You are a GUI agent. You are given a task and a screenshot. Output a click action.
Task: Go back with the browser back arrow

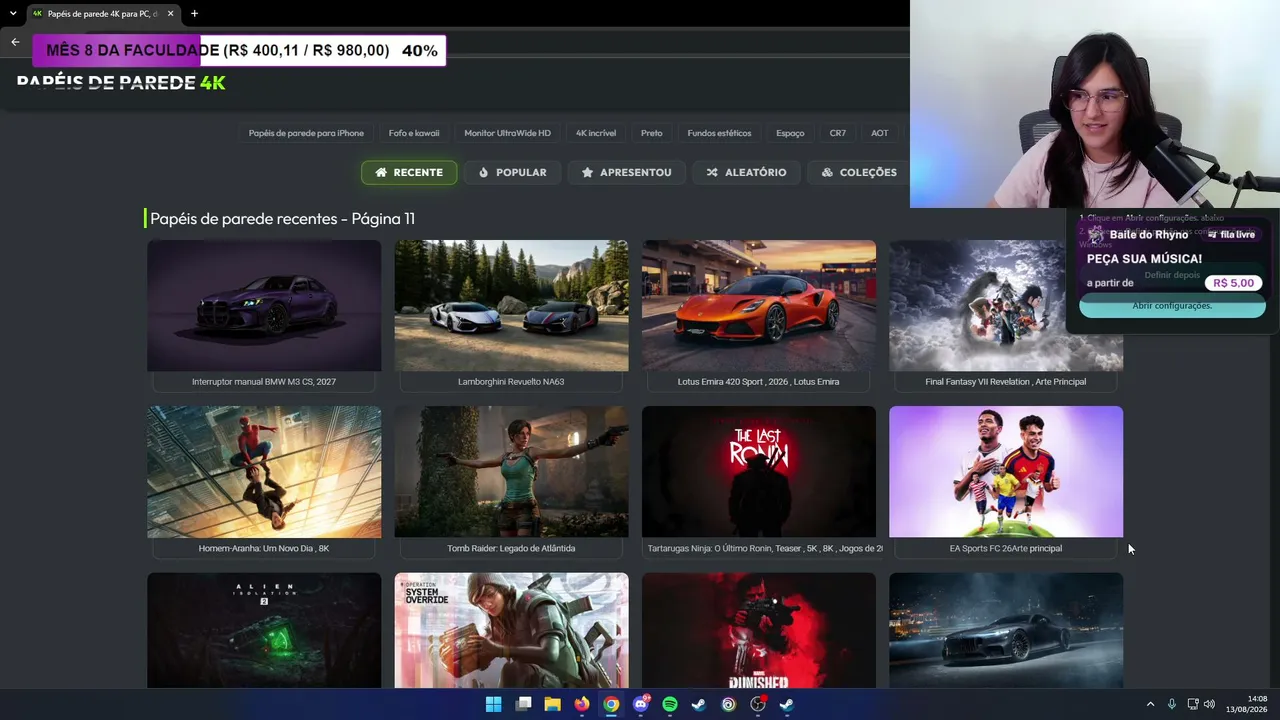click(15, 42)
